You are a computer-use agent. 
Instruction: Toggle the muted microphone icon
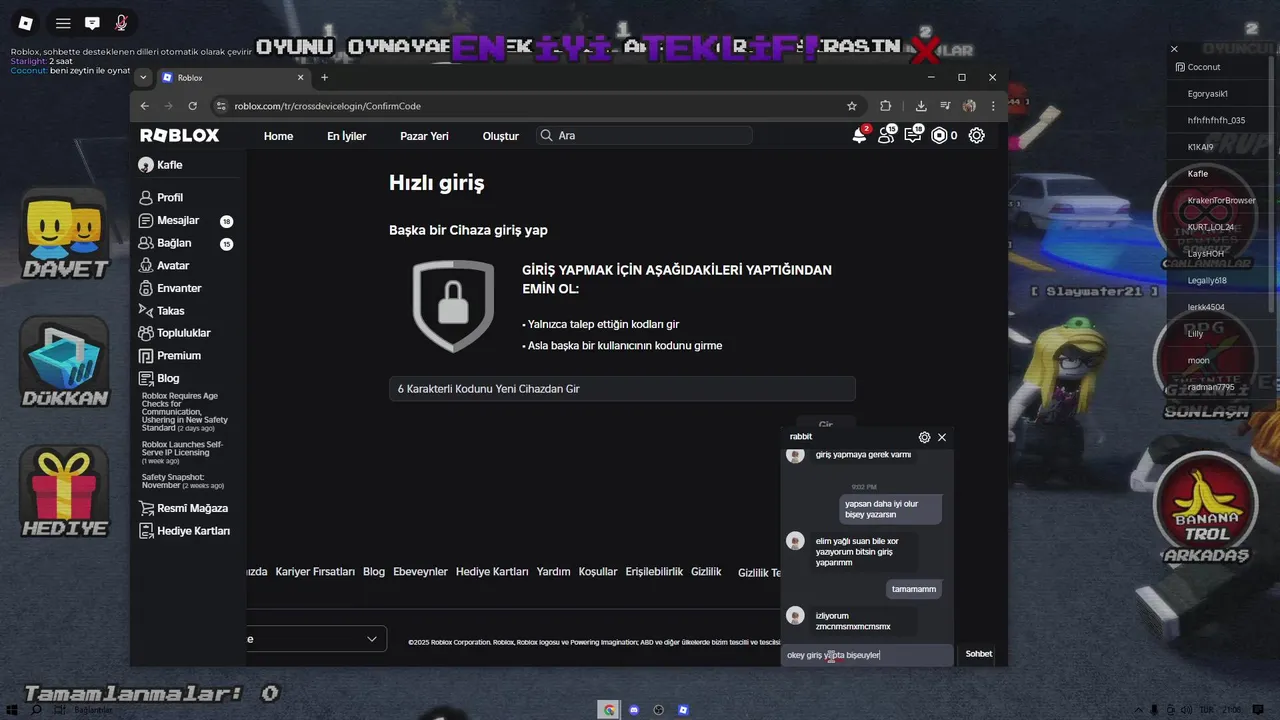(x=121, y=23)
